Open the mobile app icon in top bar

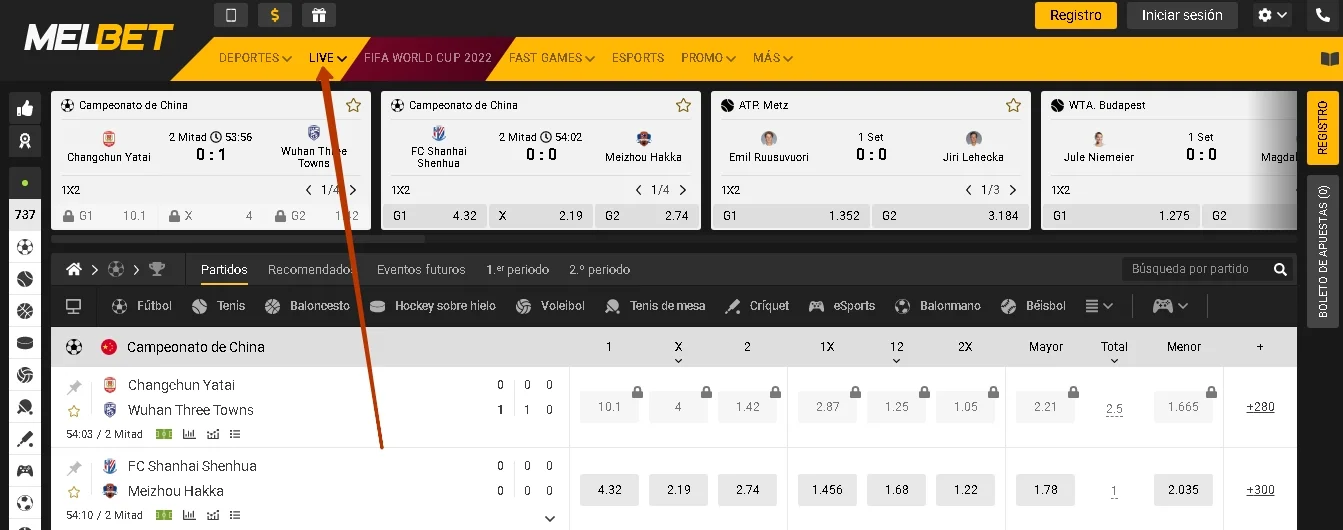click(x=231, y=15)
